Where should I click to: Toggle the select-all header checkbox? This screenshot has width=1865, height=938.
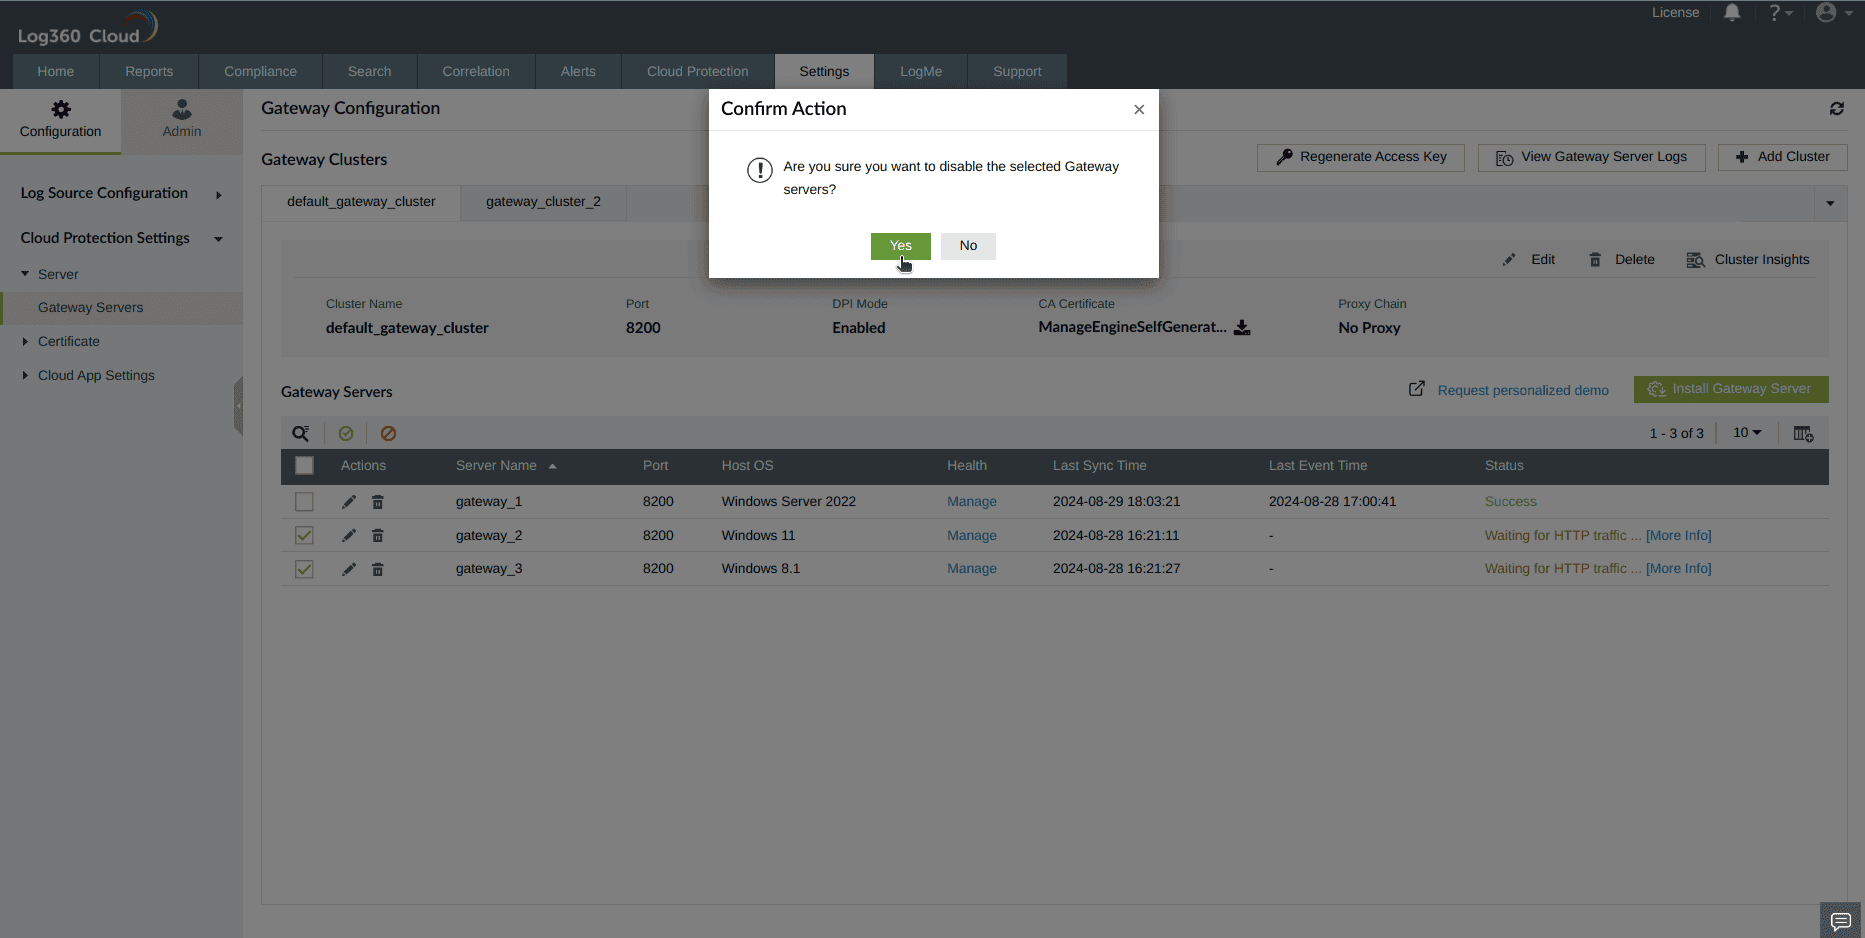point(304,466)
